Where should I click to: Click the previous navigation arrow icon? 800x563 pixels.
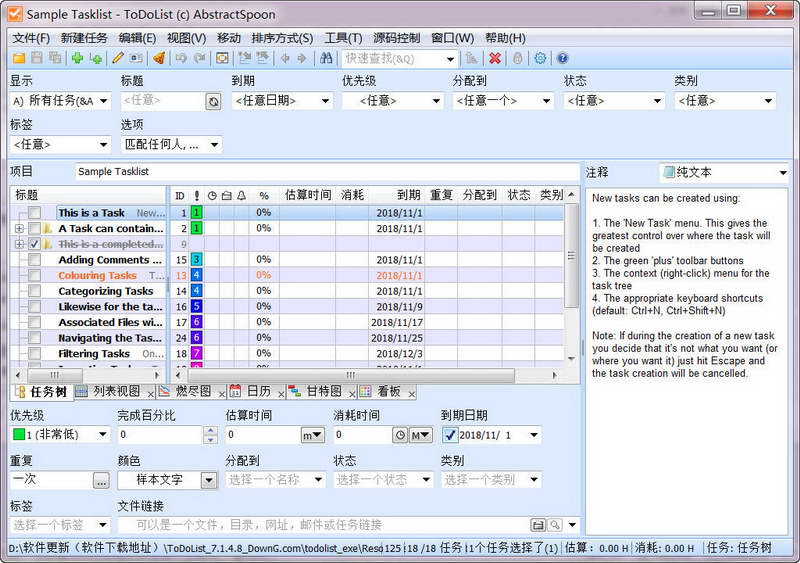[x=285, y=58]
